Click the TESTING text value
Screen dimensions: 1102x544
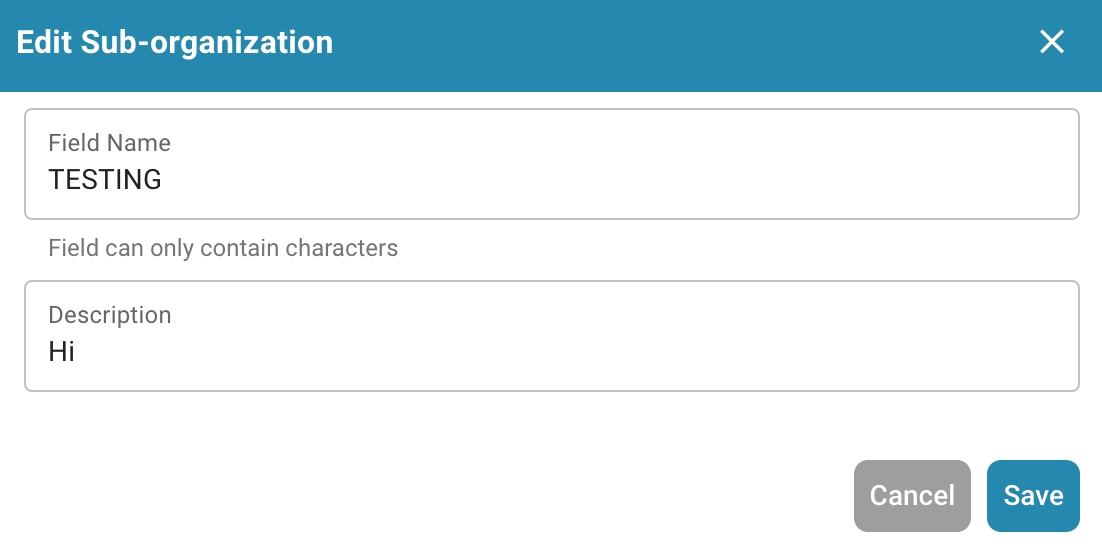(105, 180)
